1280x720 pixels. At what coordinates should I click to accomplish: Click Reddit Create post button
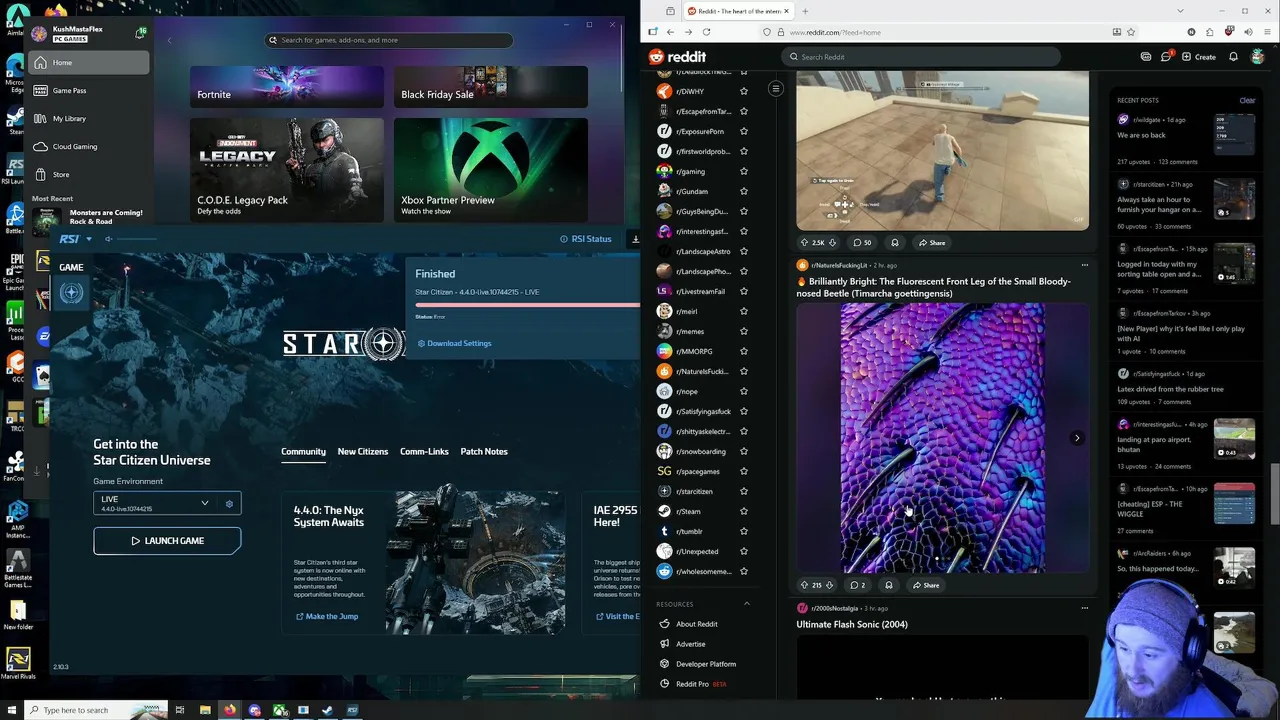(x=1199, y=57)
